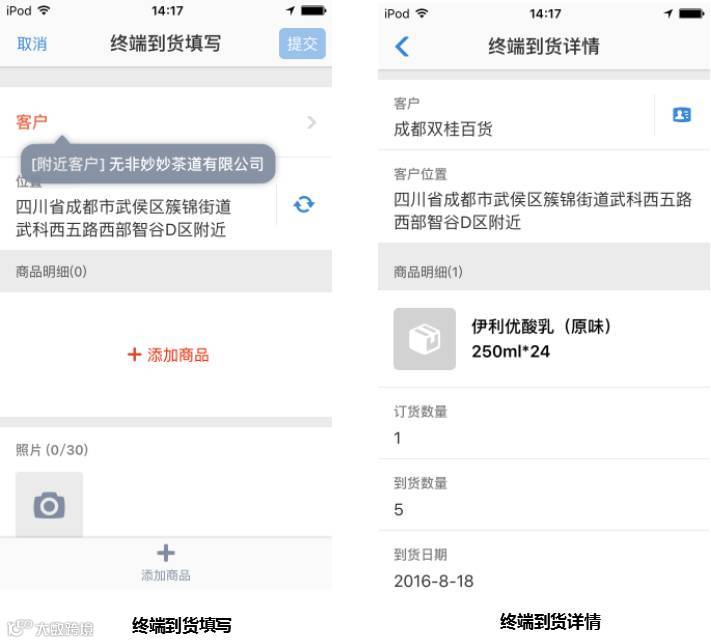Tap the plus icon in bottom bar

(x=166, y=553)
